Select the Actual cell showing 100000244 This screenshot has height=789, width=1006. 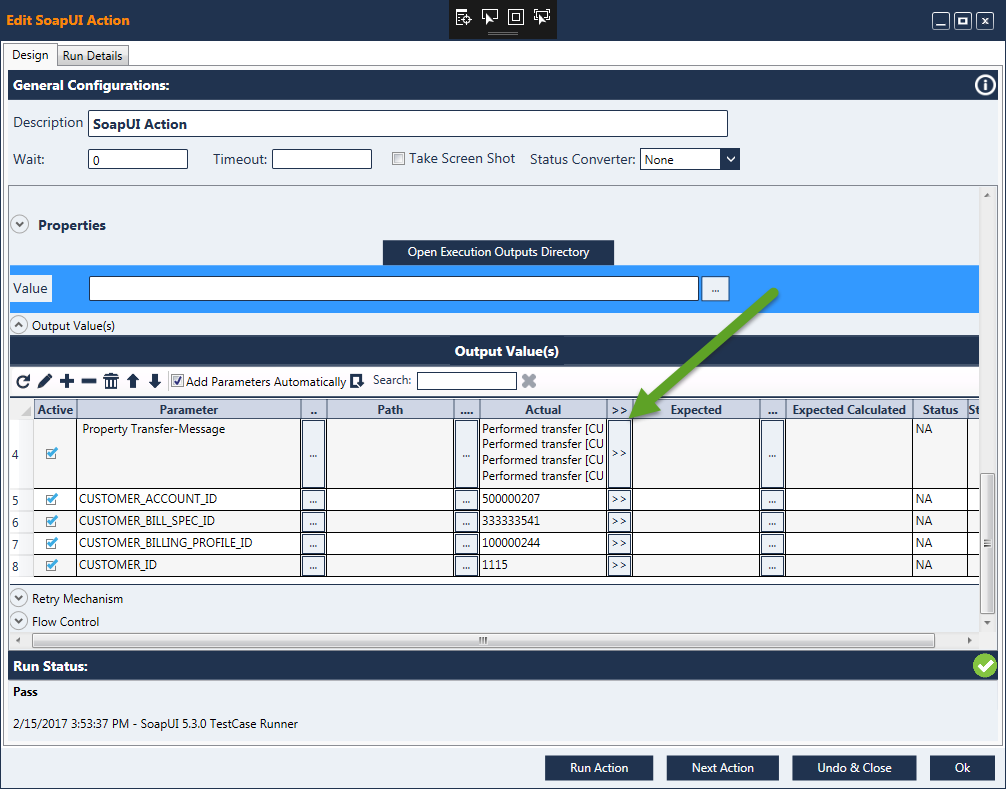(x=543, y=543)
